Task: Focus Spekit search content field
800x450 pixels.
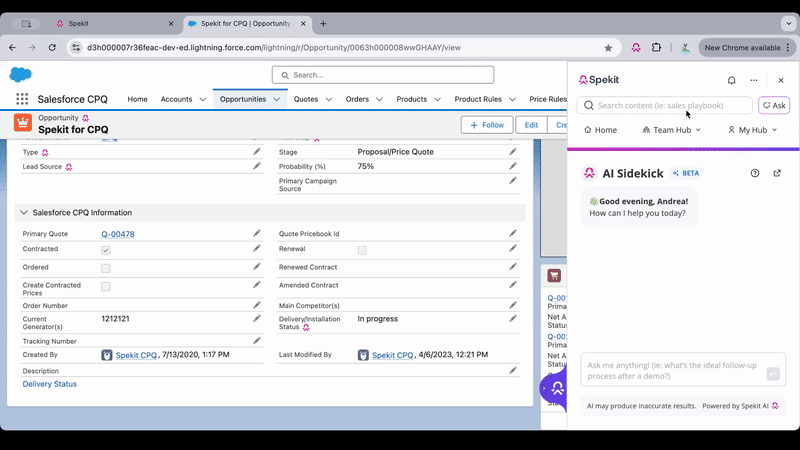Action: 664,105
